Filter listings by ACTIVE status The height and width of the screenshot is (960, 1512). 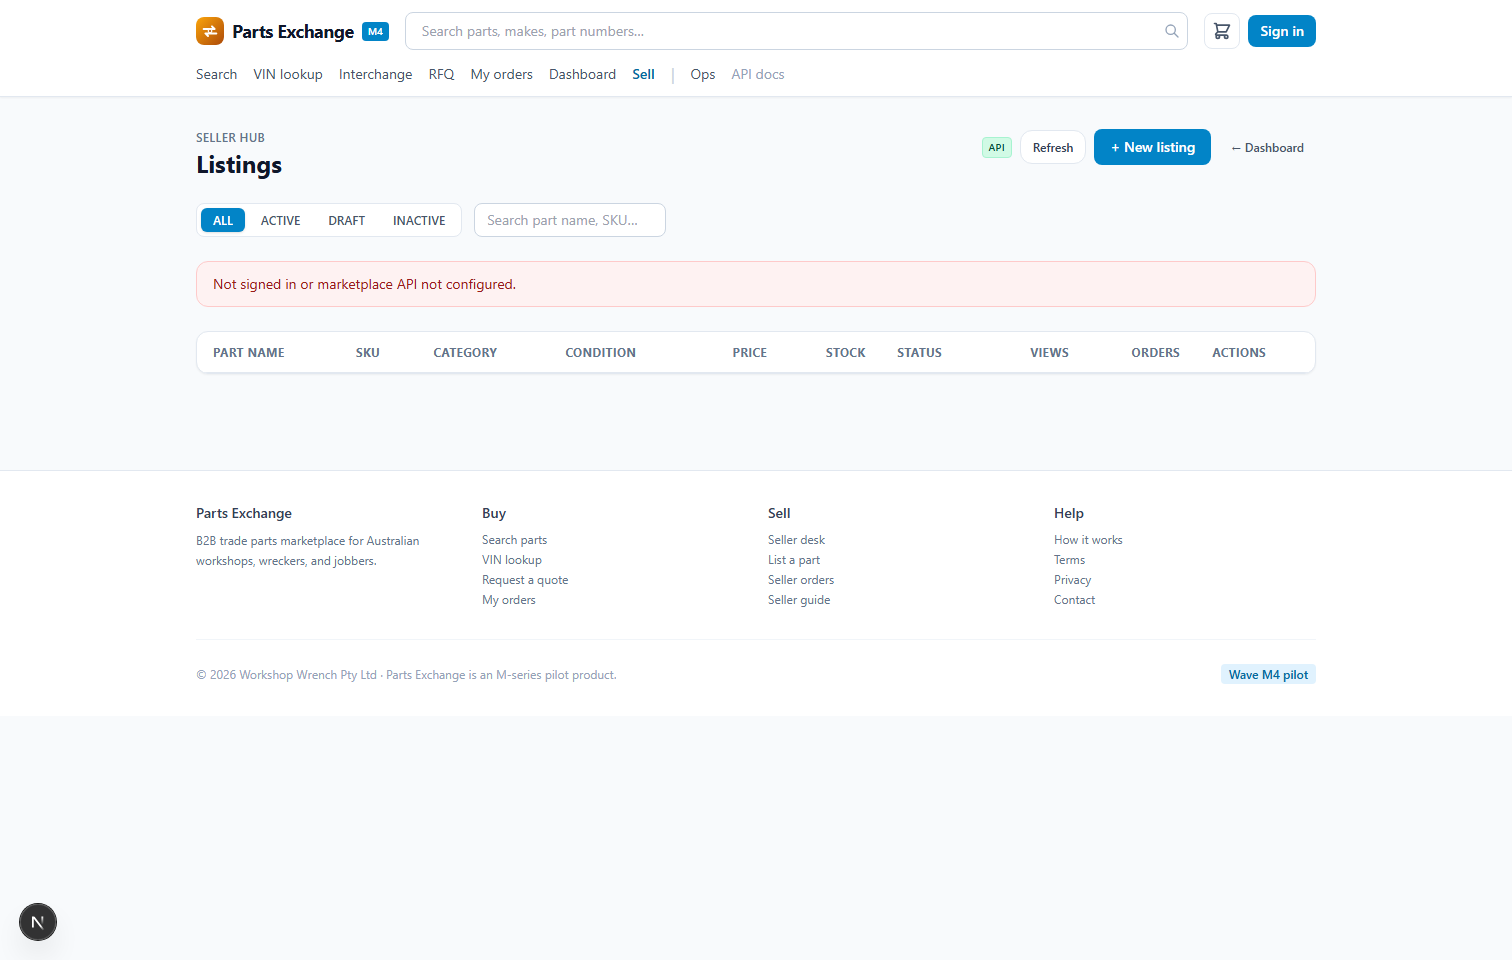point(281,220)
